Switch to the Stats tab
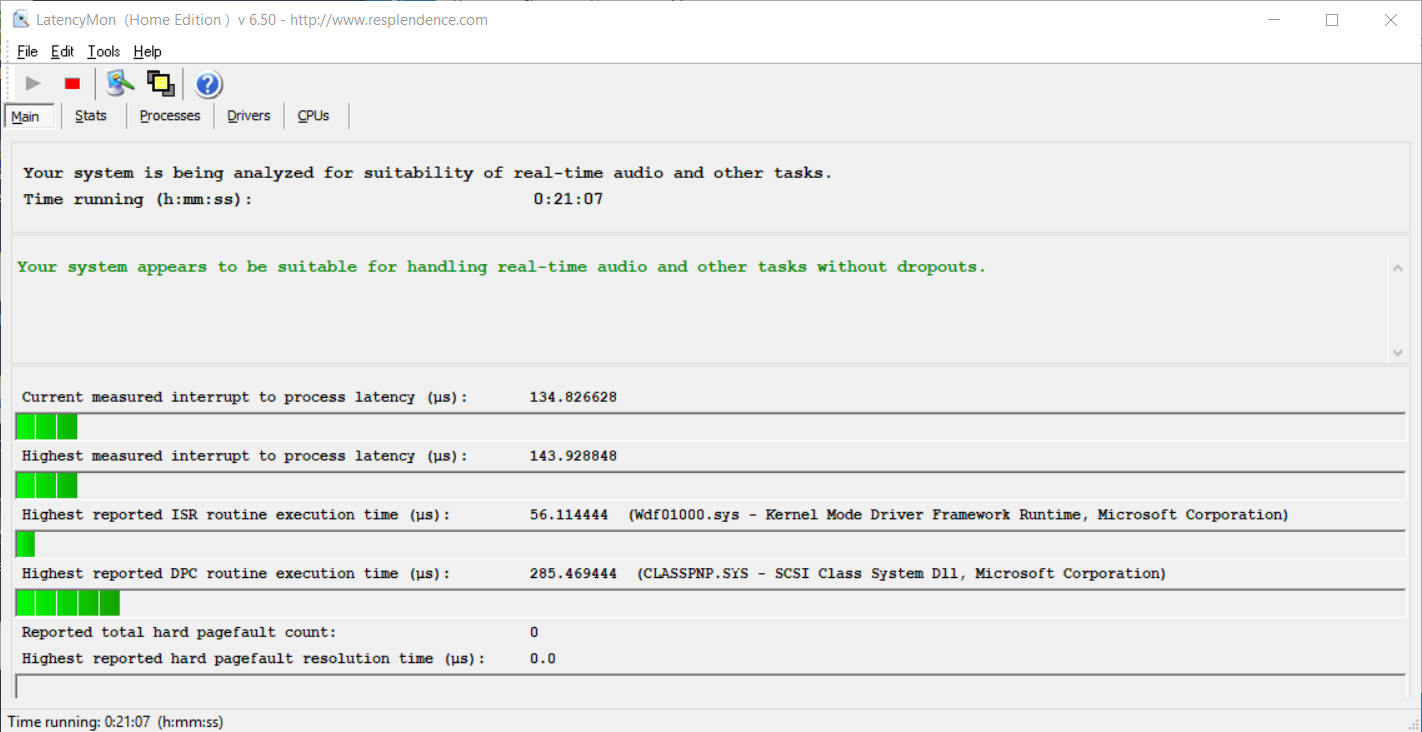Screen dimensions: 1422x732 91,116
